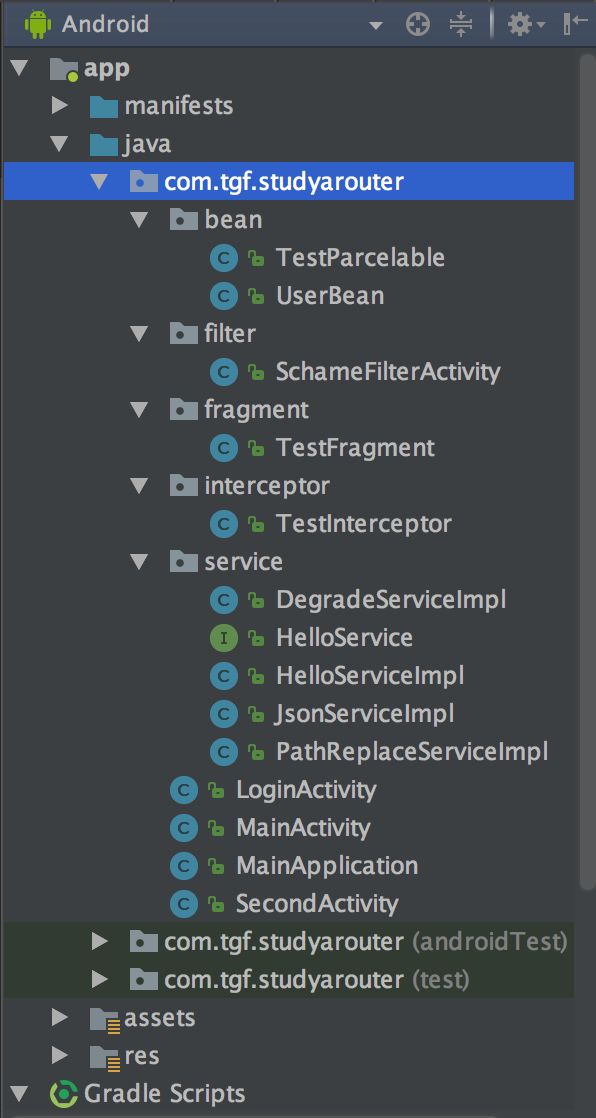Screen dimensions: 596x1118
Task: Select the LoginActivity class
Action: [307, 790]
